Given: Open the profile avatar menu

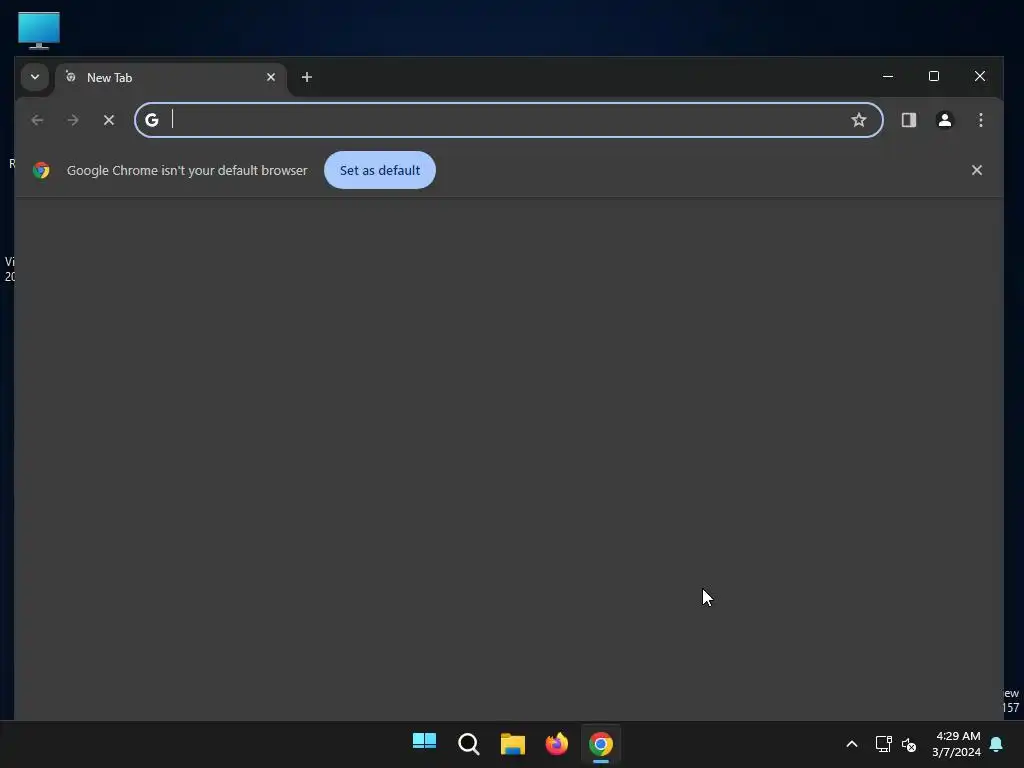Looking at the screenshot, I should pos(944,120).
